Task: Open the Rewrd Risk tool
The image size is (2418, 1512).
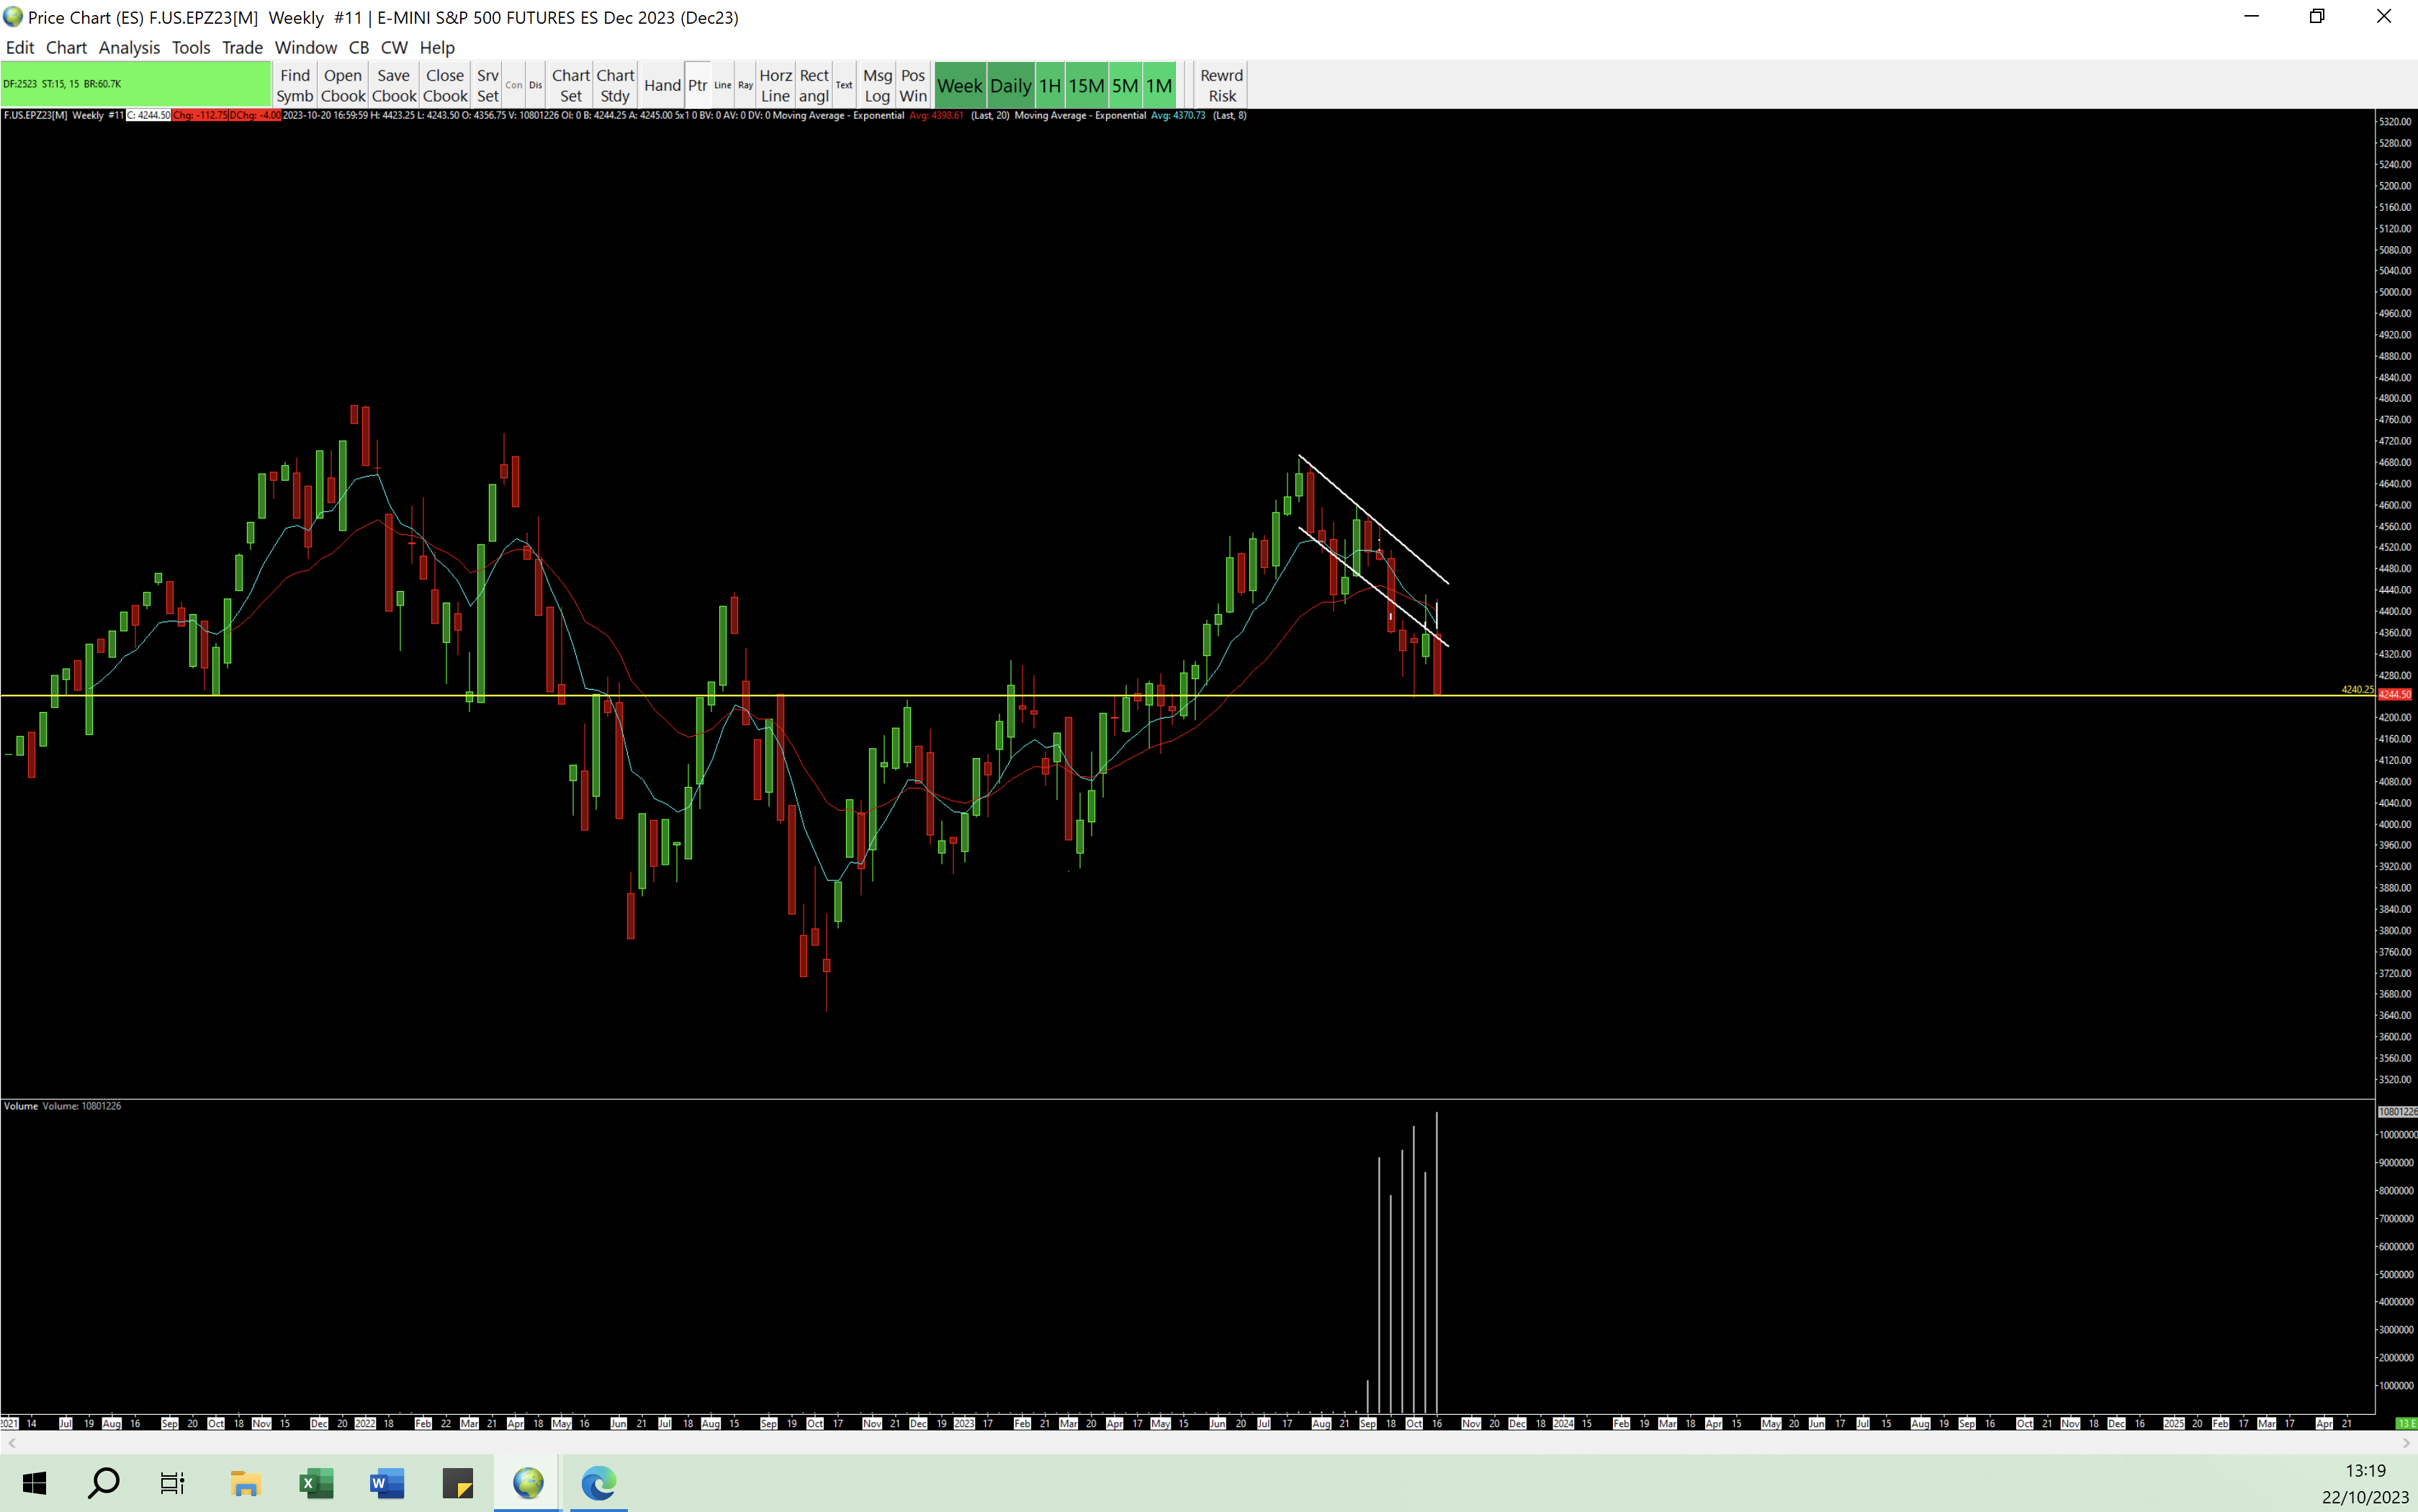Action: [1221, 85]
